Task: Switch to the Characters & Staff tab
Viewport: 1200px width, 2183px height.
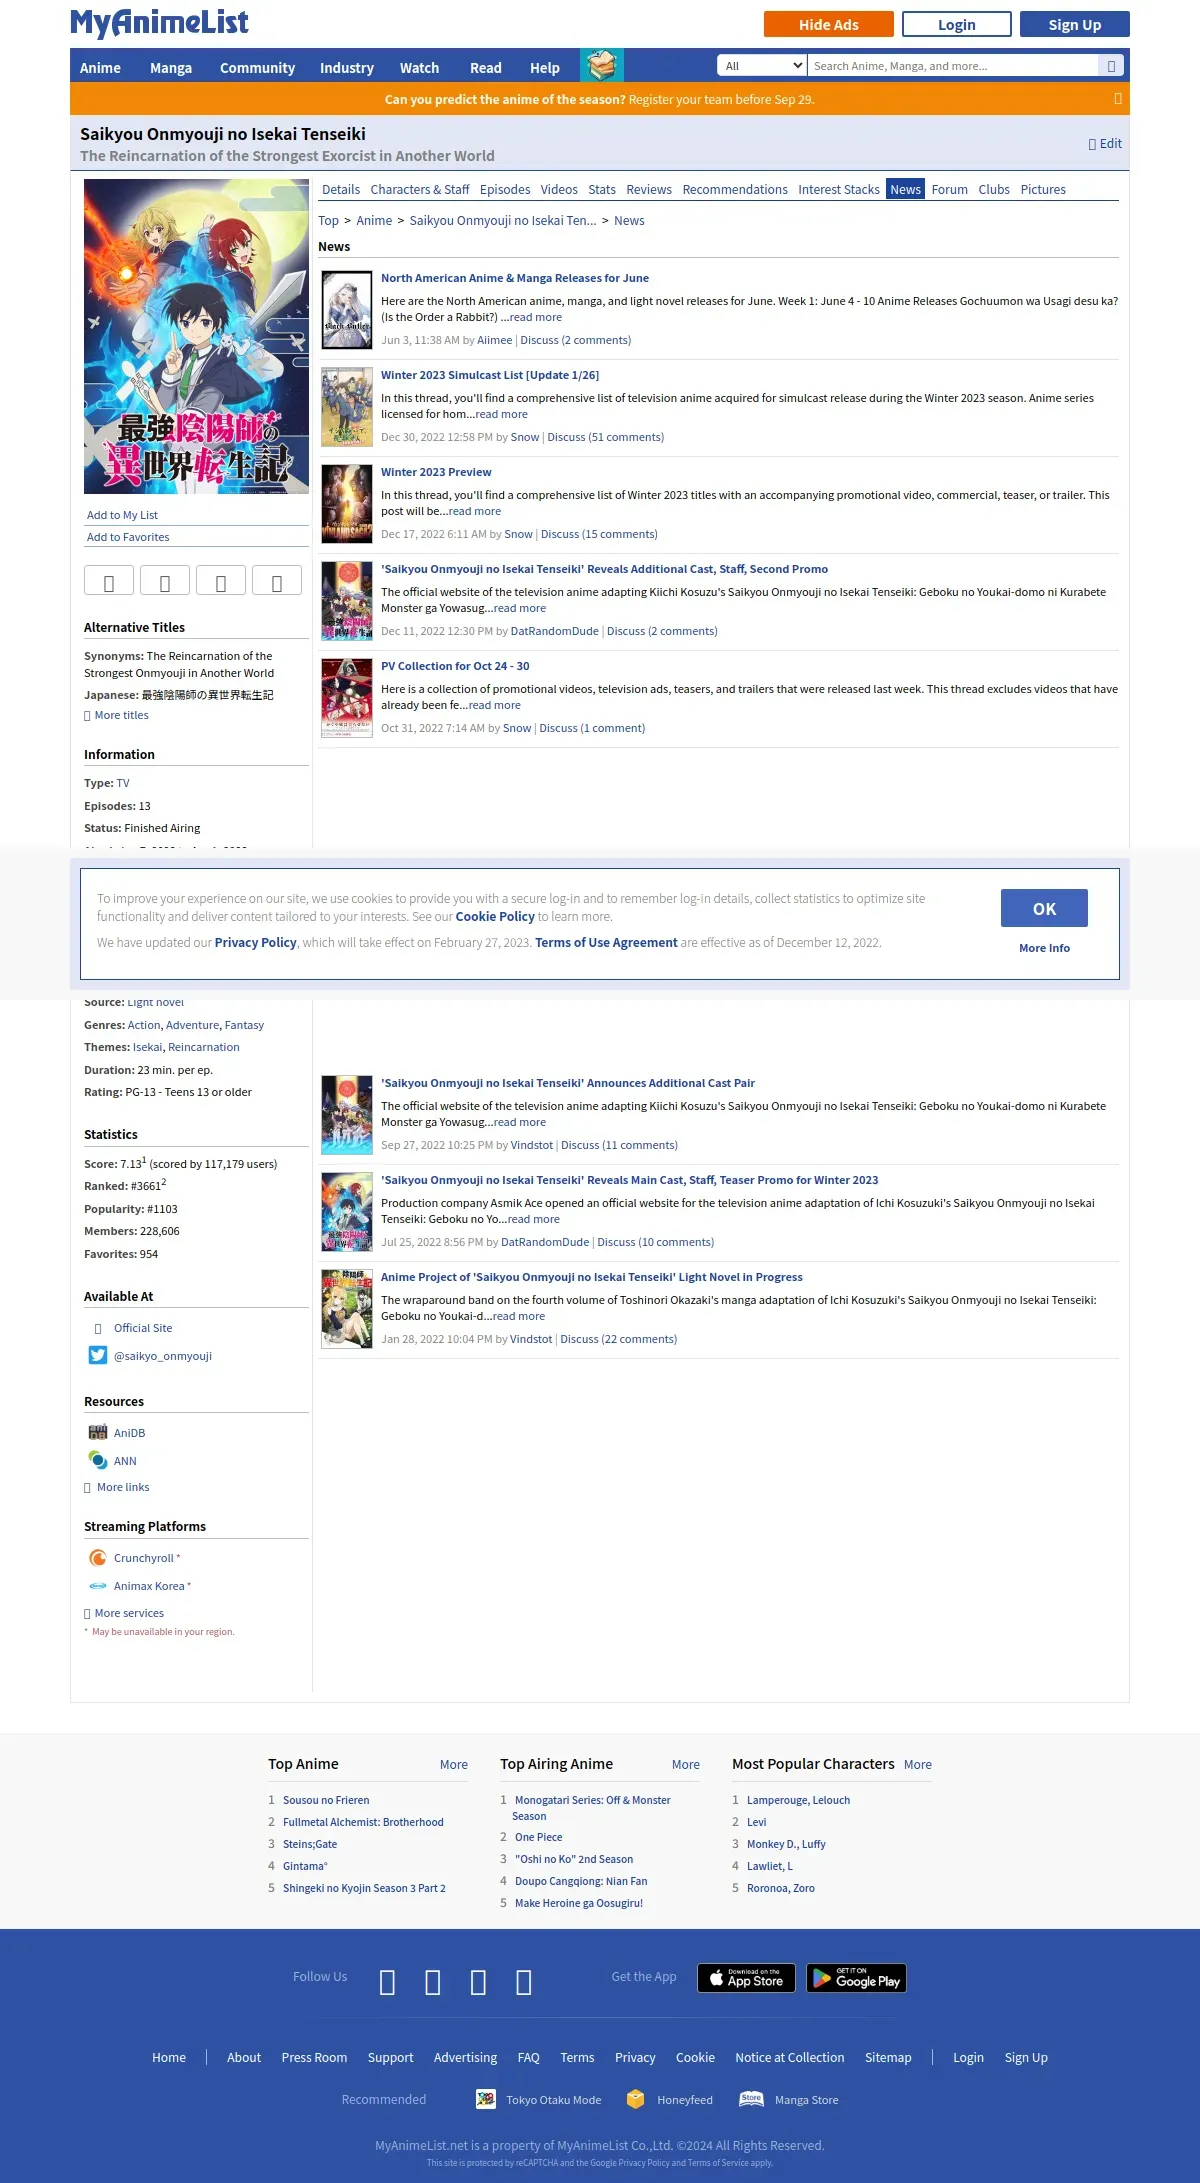Action: point(420,189)
